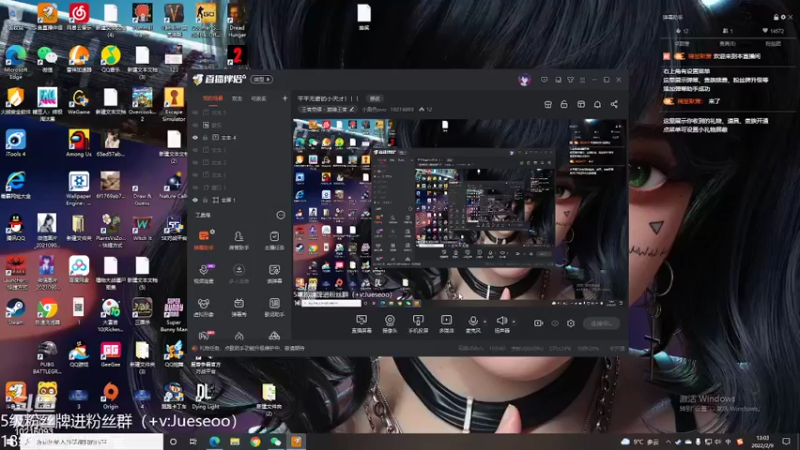Toggle visibility of the 文本 1 source
This screenshot has height=450, width=800.
[x=195, y=175]
